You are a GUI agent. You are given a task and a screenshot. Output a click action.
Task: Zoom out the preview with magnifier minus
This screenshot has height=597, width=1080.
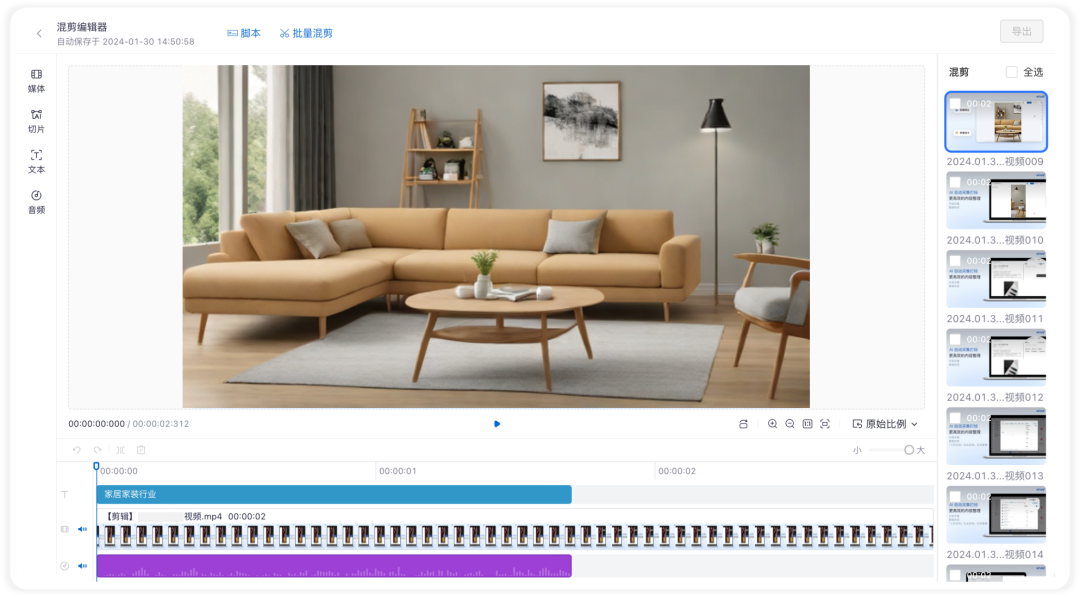click(x=790, y=424)
